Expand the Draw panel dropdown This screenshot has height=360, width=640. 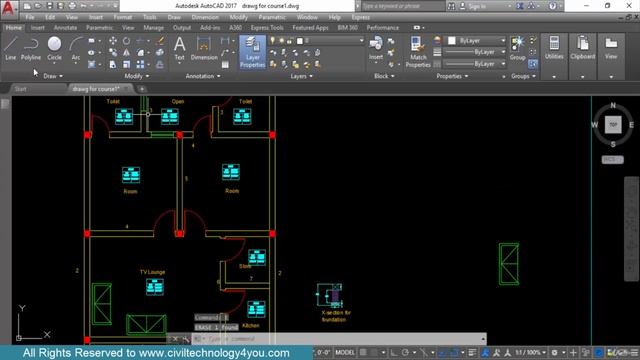click(x=53, y=76)
